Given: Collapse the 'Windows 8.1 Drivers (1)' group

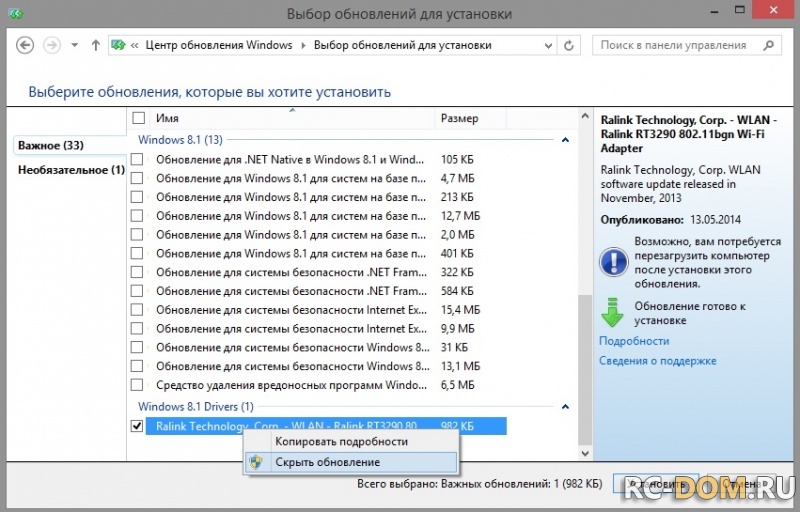Looking at the screenshot, I should 565,407.
